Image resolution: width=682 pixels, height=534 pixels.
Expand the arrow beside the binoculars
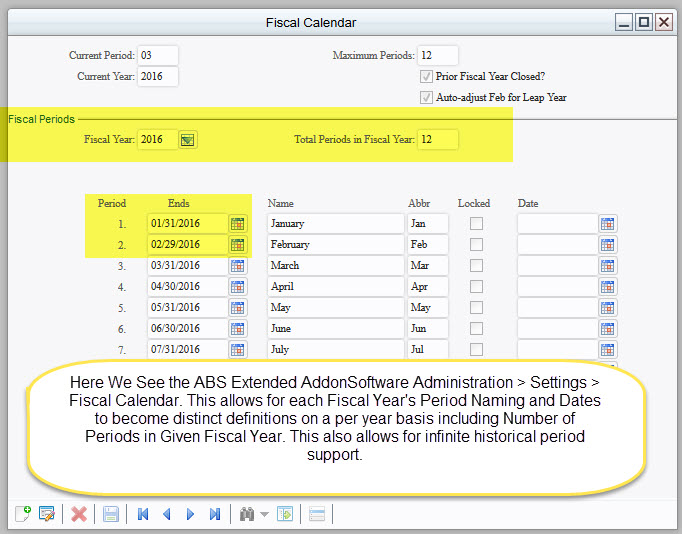264,515
